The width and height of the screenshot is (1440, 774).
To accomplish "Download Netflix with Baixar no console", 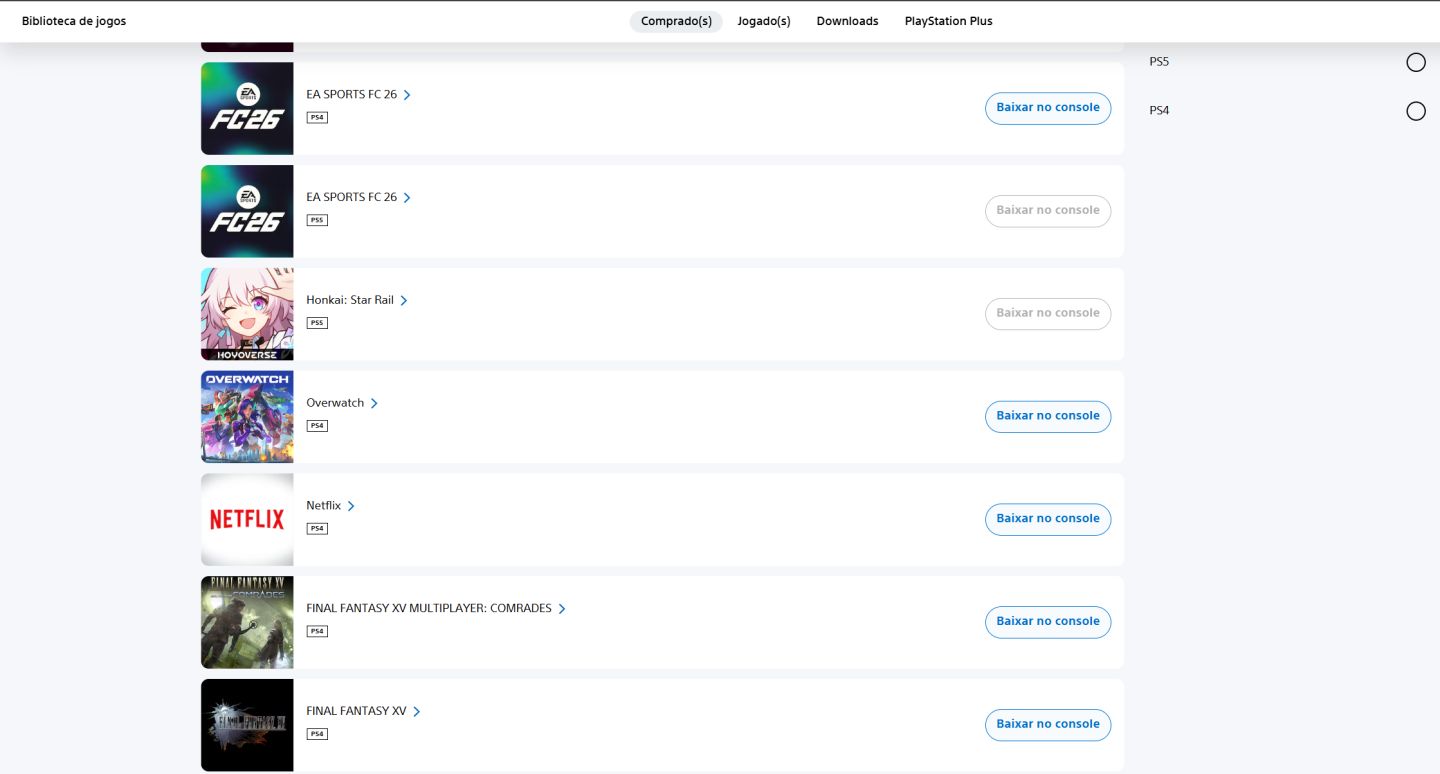I will point(1048,519).
